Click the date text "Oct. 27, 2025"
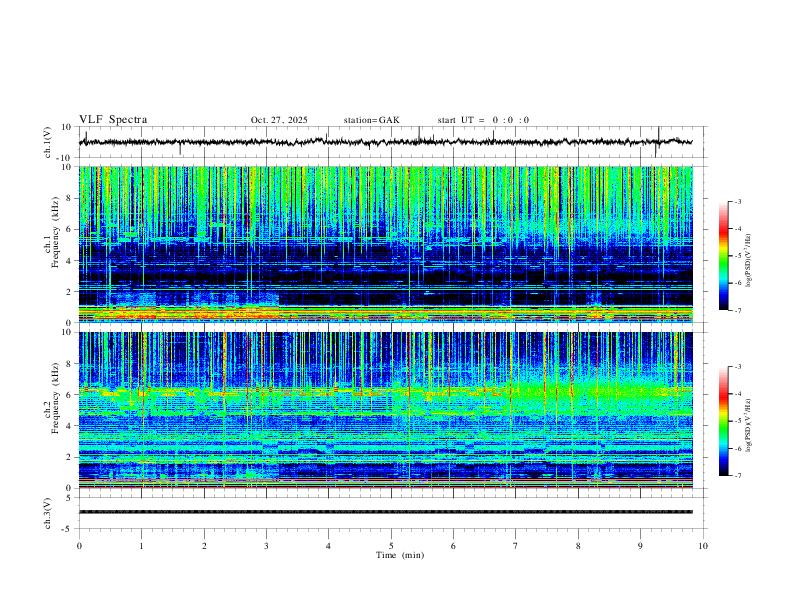 279,120
